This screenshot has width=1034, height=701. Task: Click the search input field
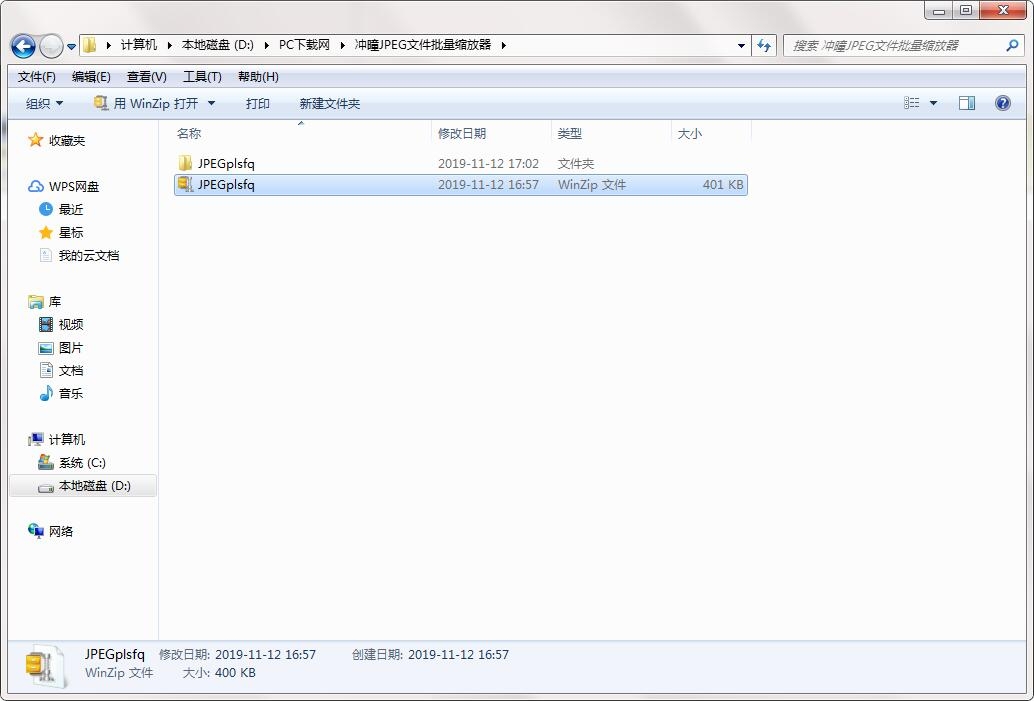tap(894, 46)
